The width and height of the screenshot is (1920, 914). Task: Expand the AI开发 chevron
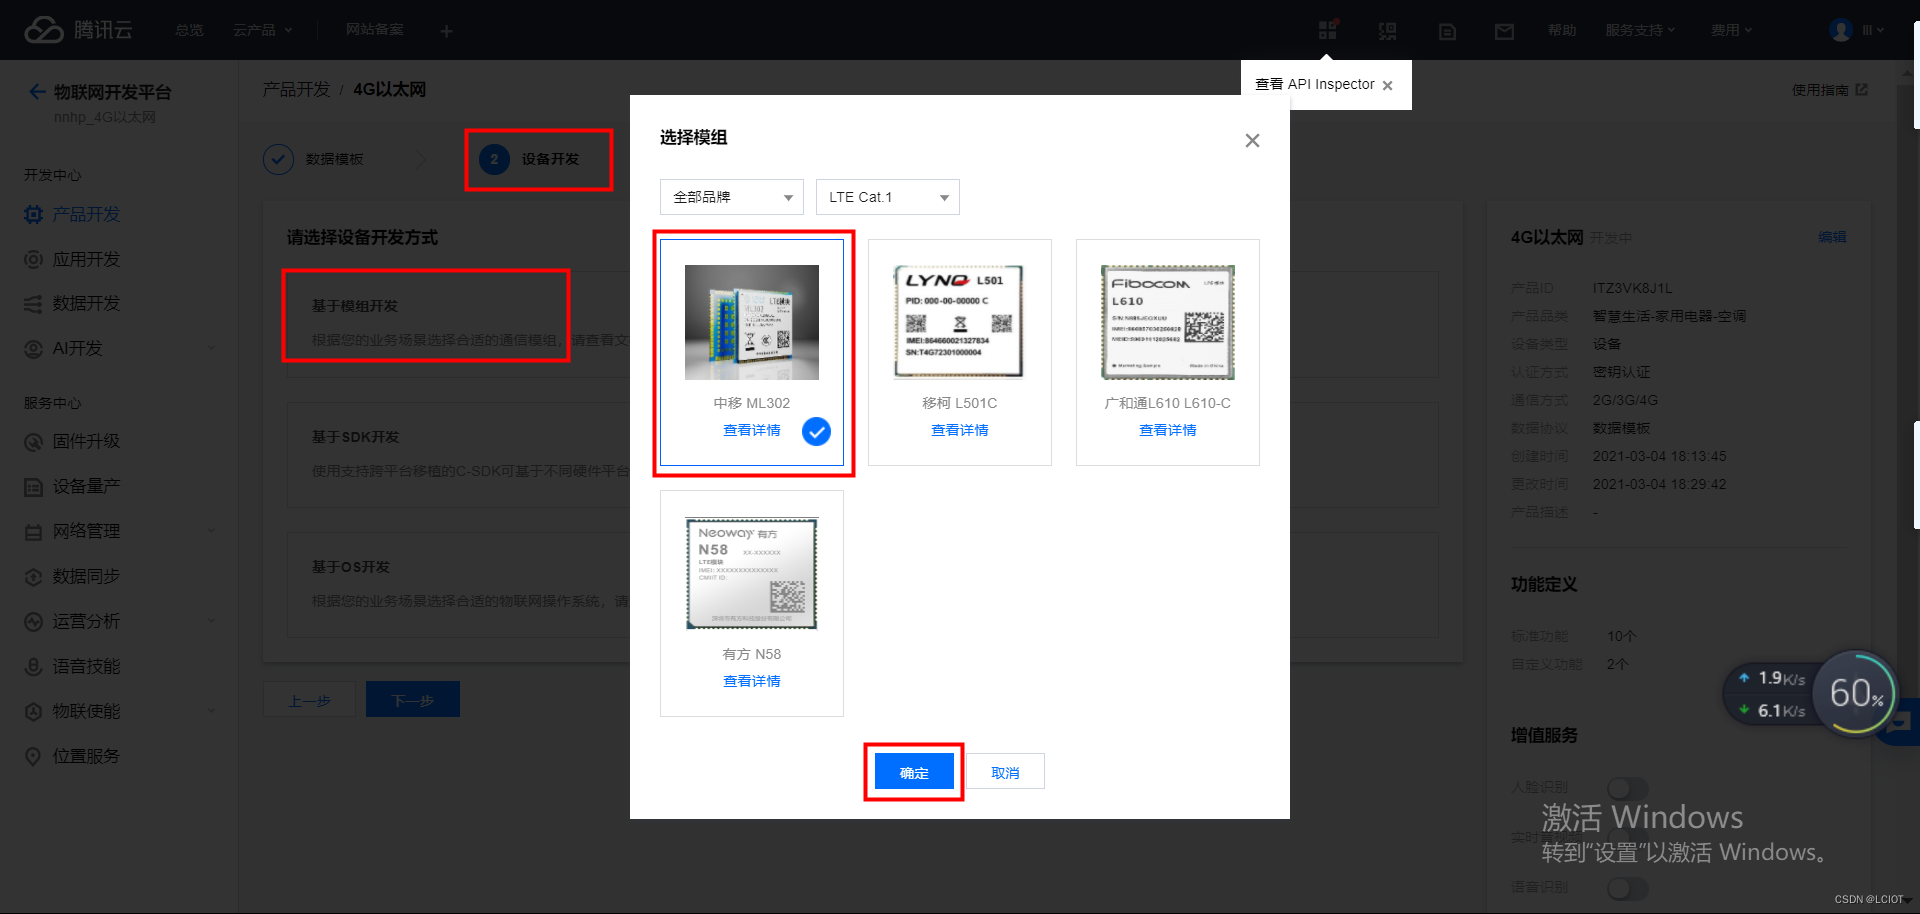tap(211, 348)
